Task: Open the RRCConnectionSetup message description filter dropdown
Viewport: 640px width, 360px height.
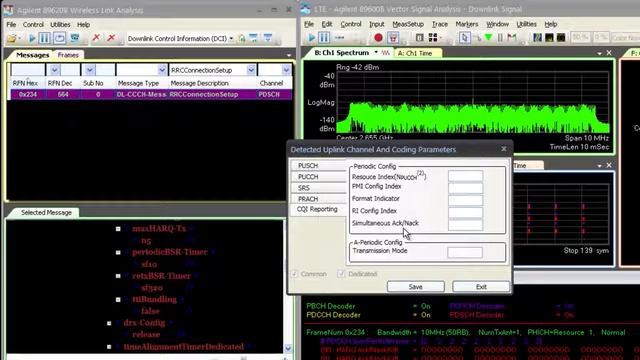Action: tap(251, 70)
